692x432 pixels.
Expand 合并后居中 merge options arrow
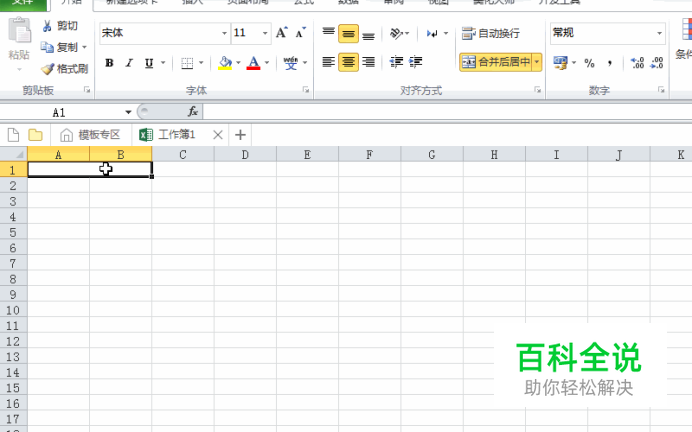point(537,62)
